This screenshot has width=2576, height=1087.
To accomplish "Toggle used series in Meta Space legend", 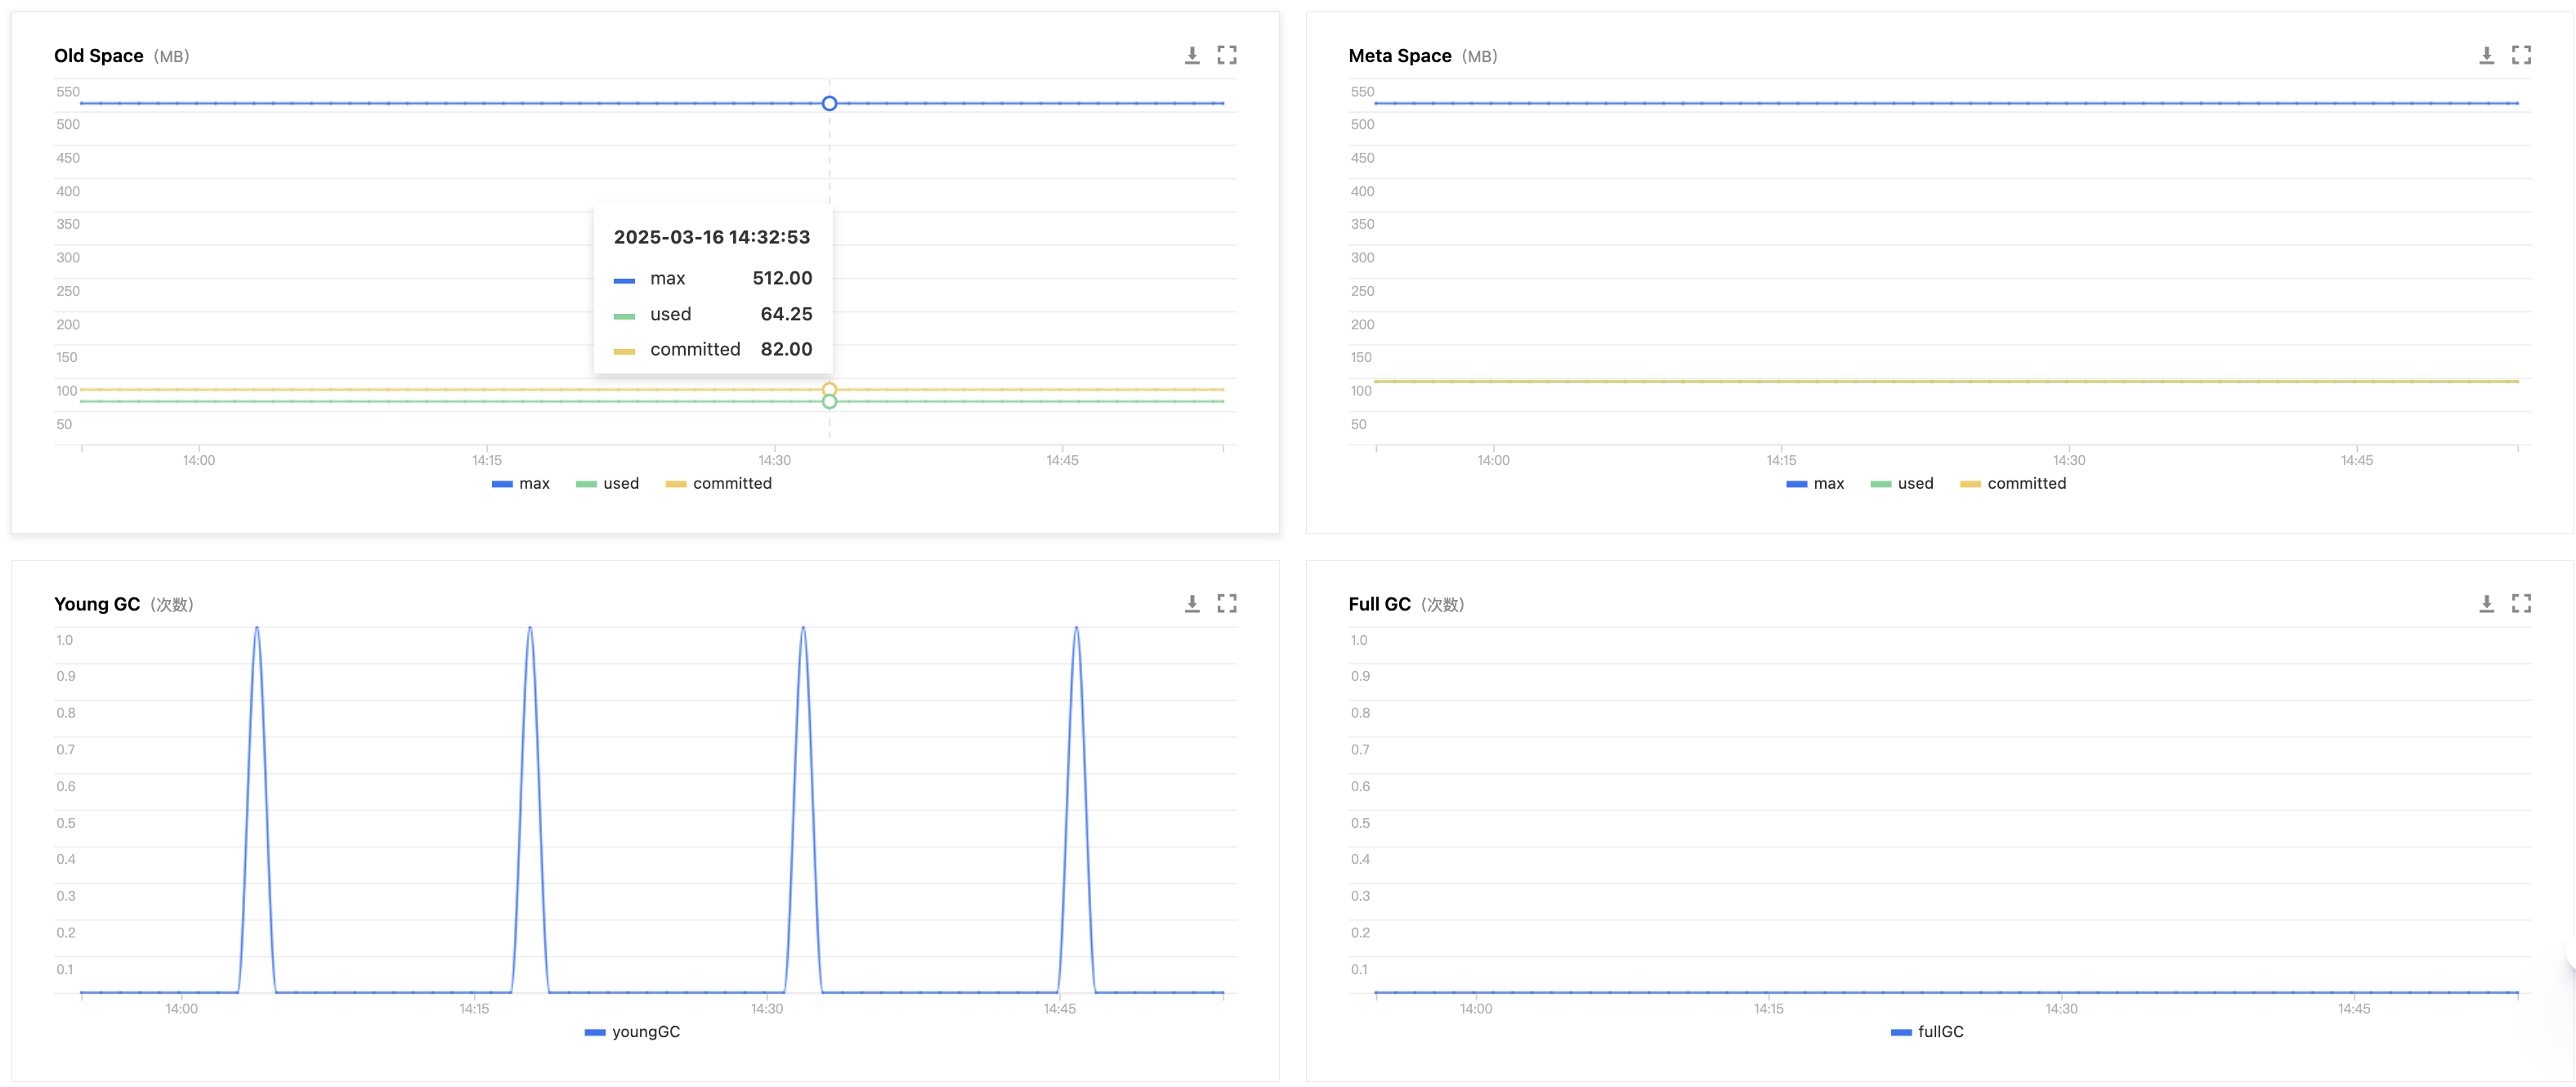I will 1901,483.
